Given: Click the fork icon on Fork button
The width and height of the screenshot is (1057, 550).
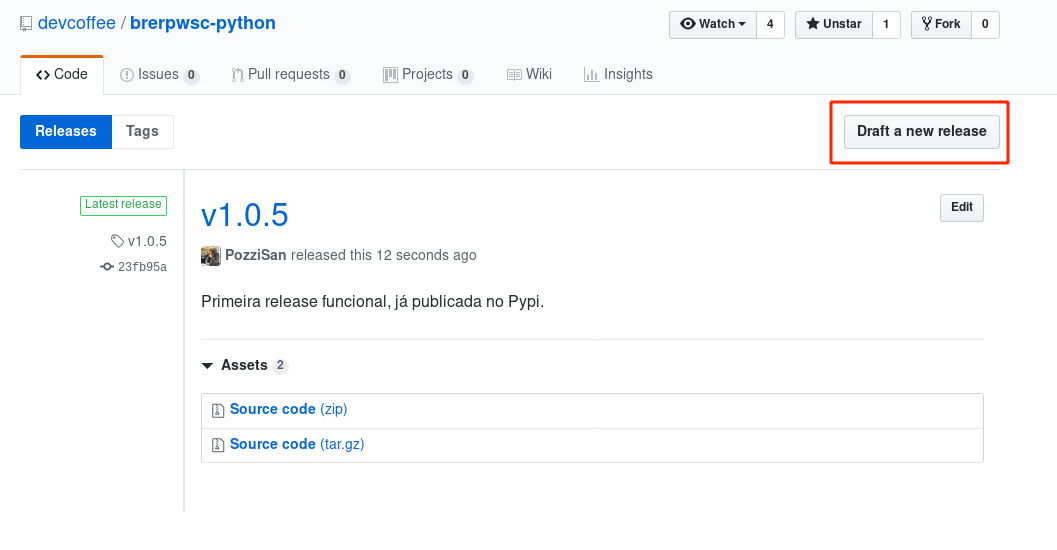Looking at the screenshot, I should 927,24.
